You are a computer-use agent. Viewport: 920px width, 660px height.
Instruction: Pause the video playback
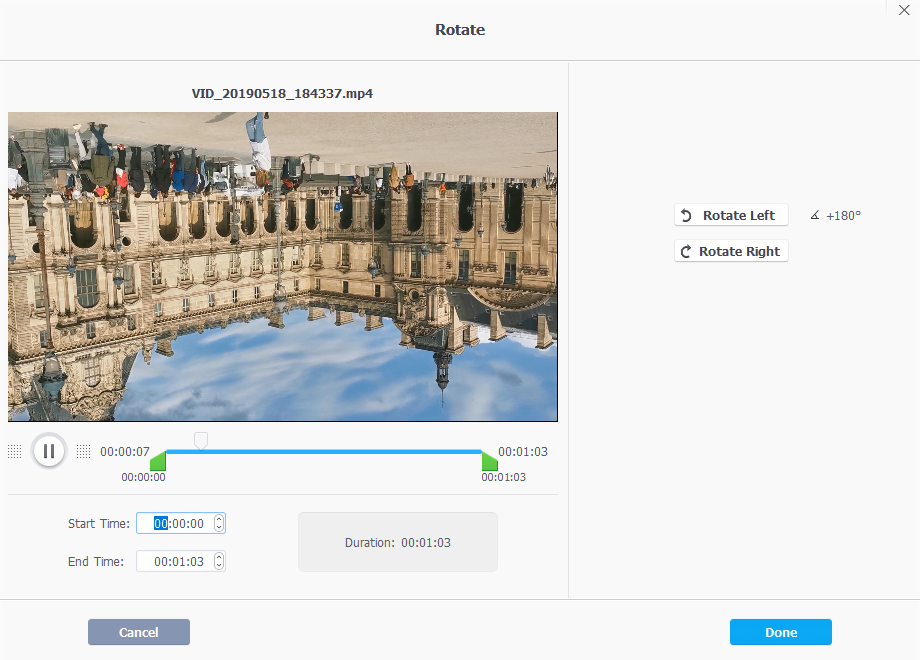coord(48,451)
